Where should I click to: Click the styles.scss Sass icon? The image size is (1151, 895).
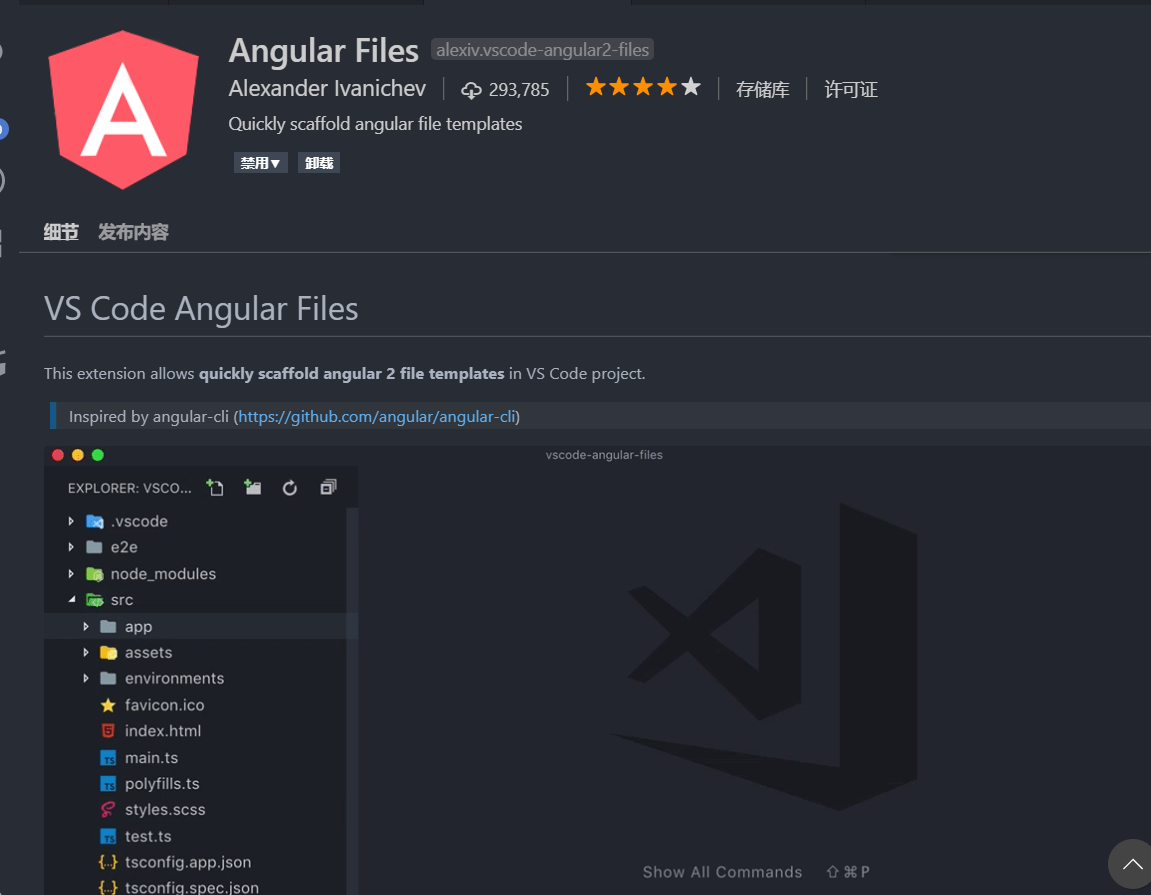pyautogui.click(x=108, y=810)
